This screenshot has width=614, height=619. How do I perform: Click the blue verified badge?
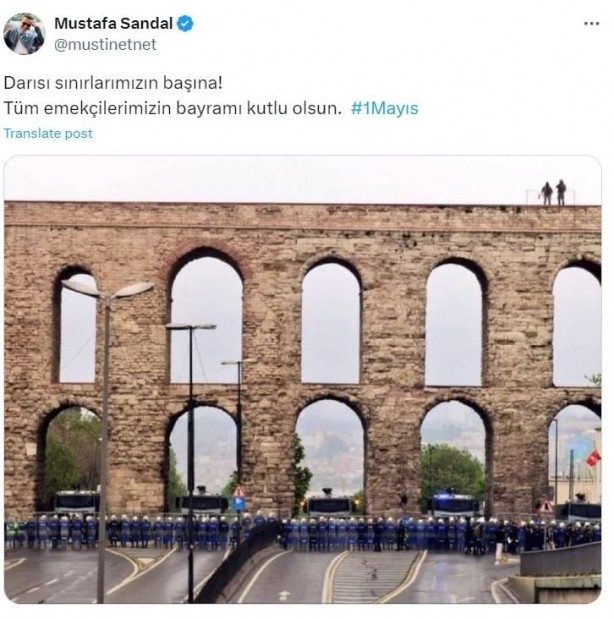[x=185, y=24]
